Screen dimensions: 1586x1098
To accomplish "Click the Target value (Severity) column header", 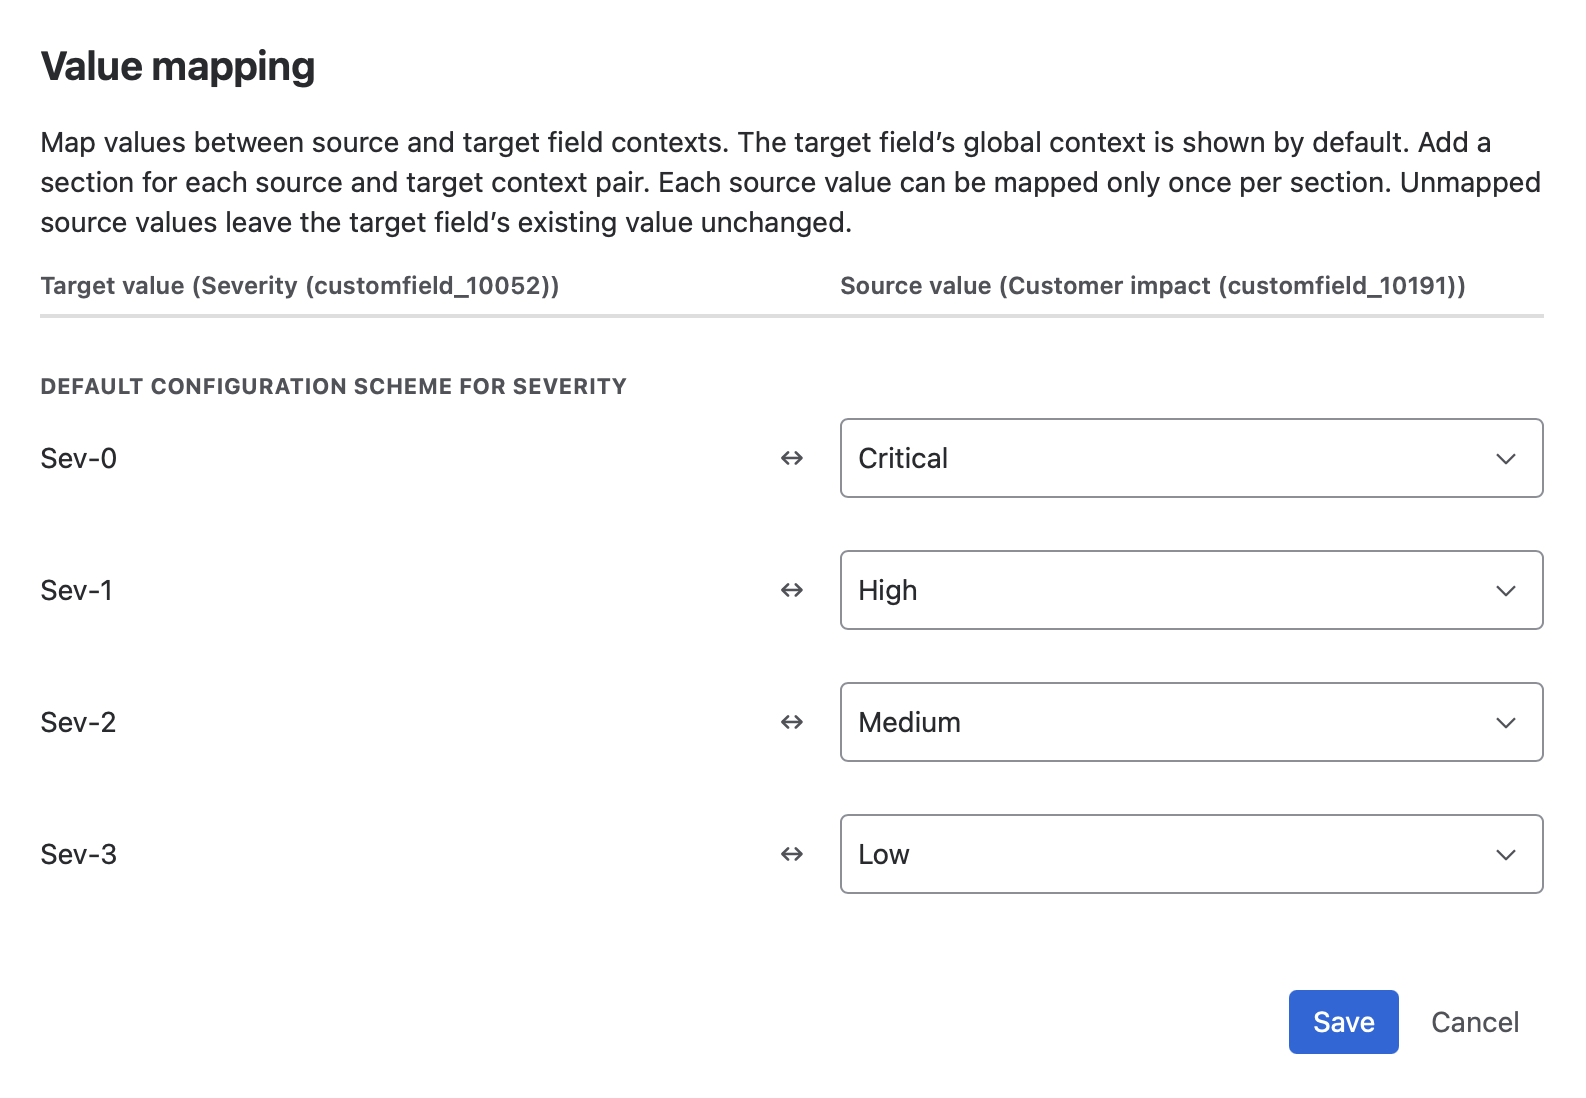I will coord(300,286).
